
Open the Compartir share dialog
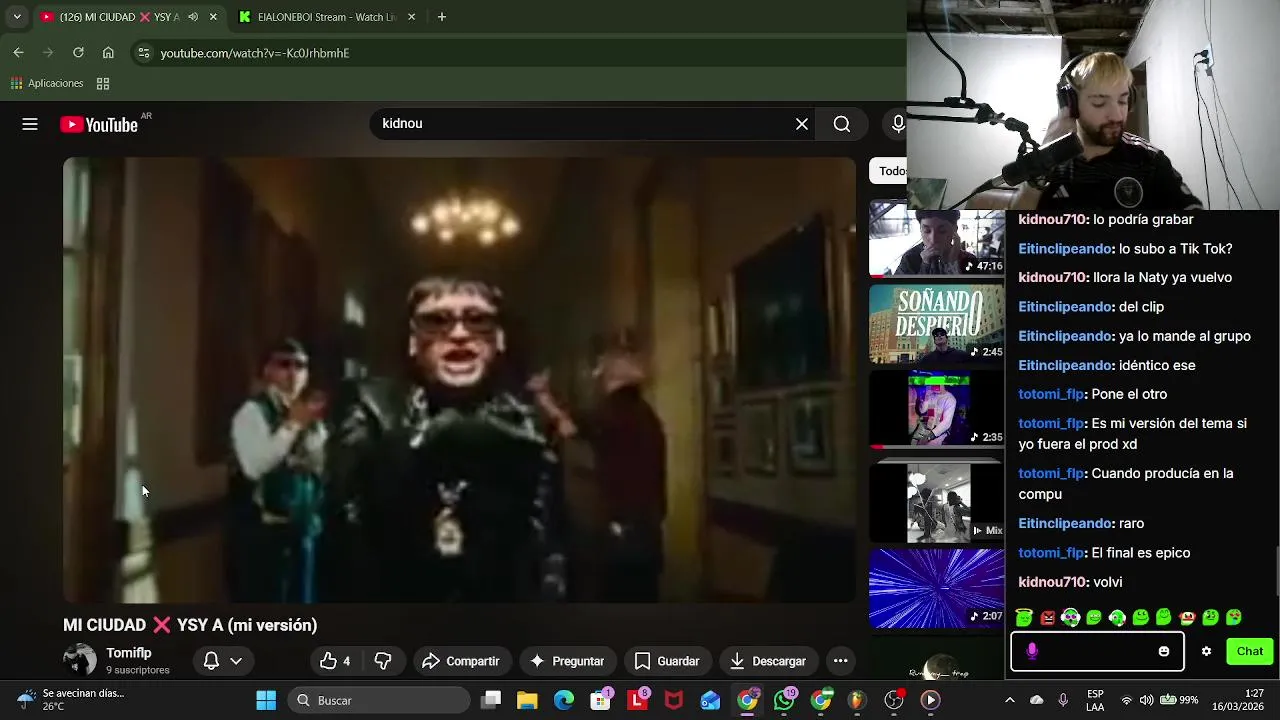(461, 661)
